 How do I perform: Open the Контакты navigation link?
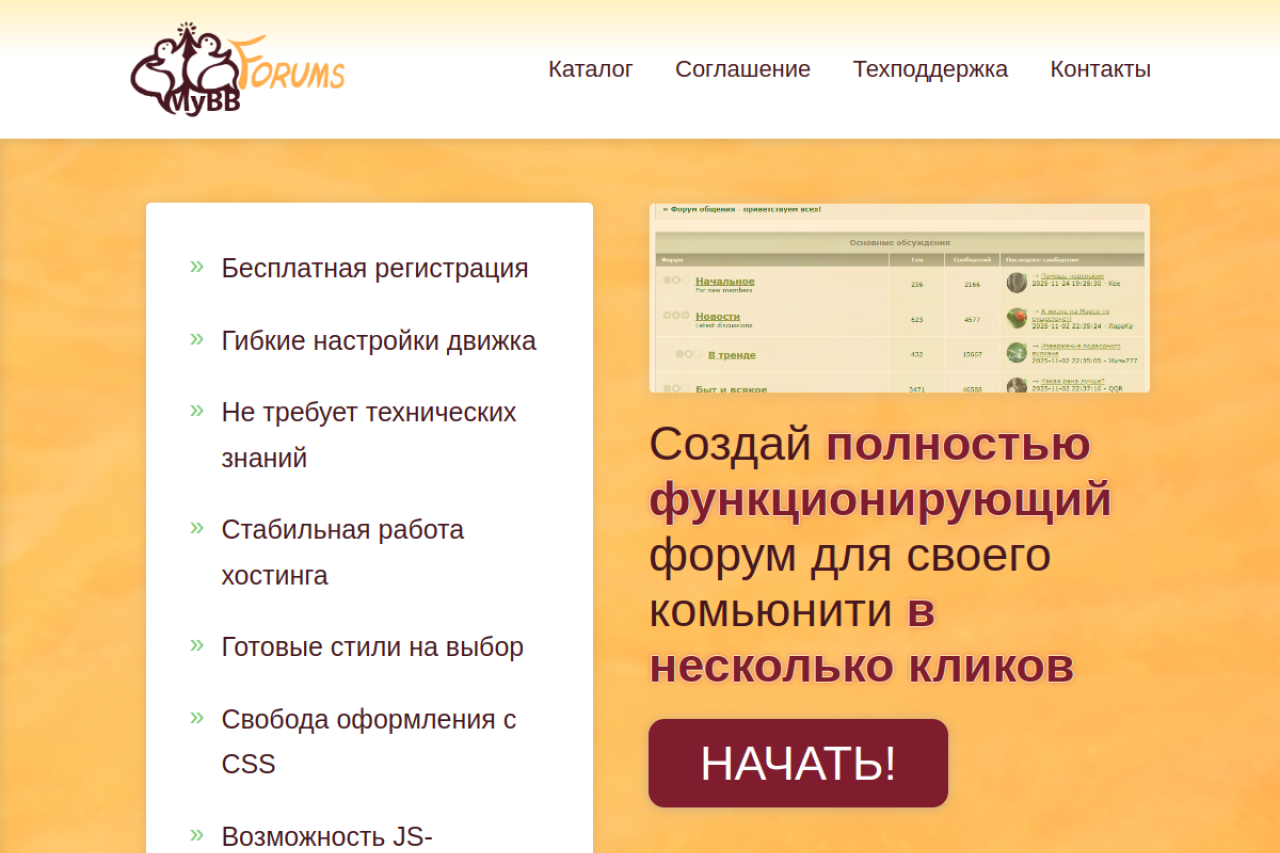pyautogui.click(x=1100, y=69)
